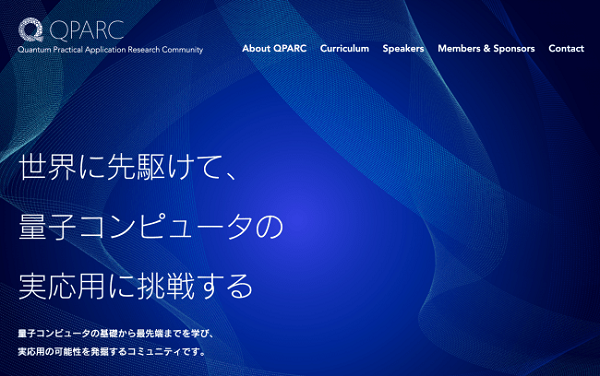Select Members & Sponsors in navigation
The height and width of the screenshot is (376, 600).
click(486, 49)
